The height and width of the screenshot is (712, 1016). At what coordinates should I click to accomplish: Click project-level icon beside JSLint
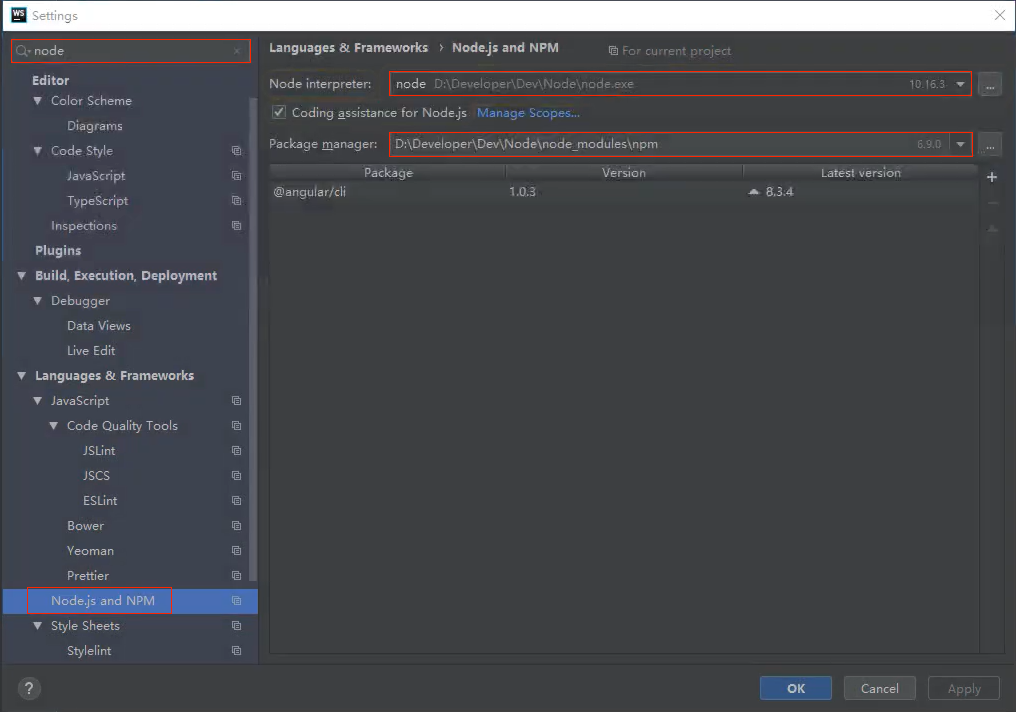tap(237, 450)
